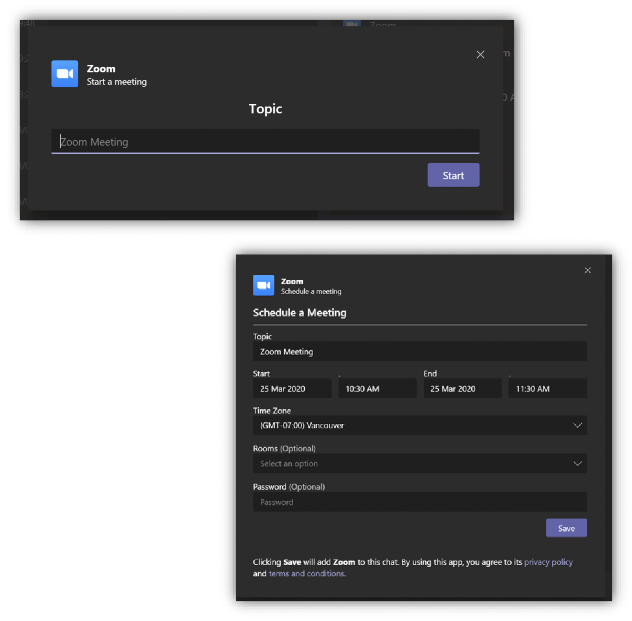
Task: Click the Zoom camera icon in Start a meeting dialog
Action: coord(64,73)
